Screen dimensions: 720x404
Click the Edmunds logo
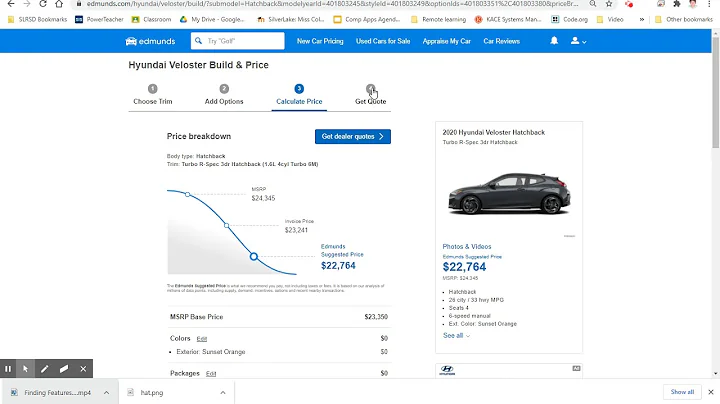pos(151,41)
